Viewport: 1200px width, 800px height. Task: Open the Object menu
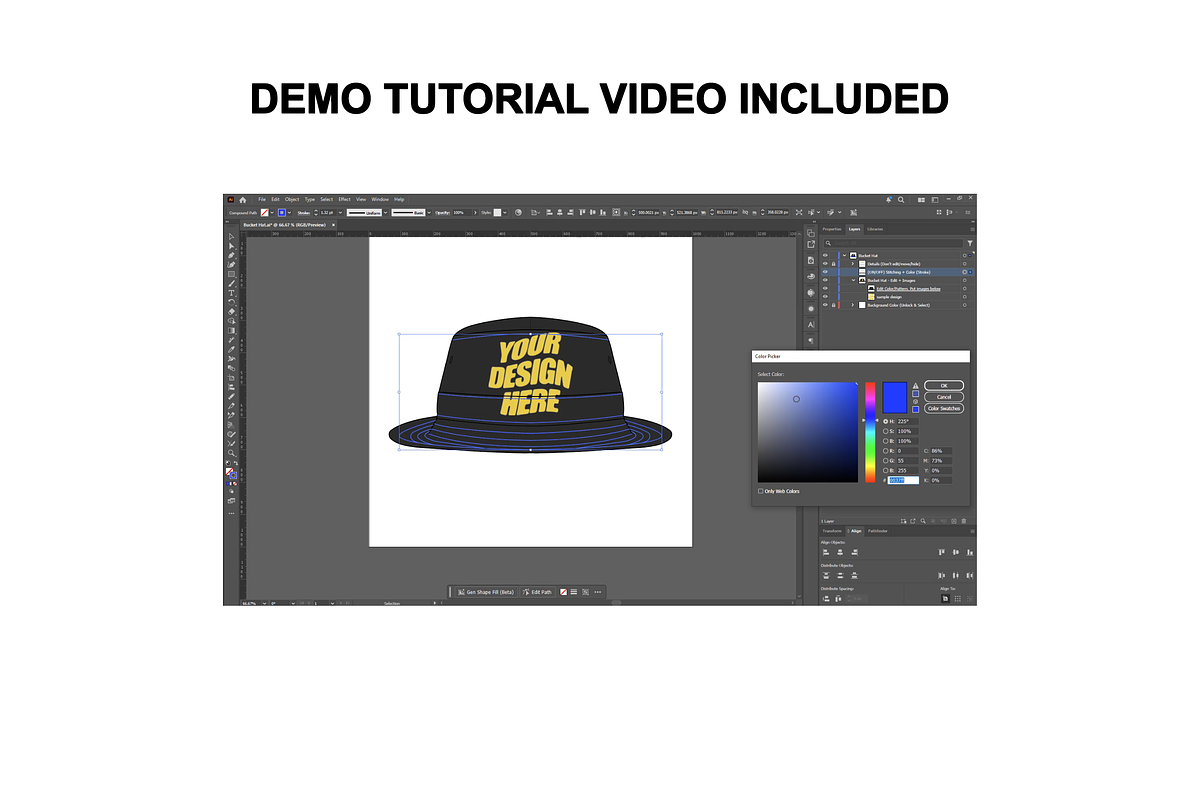(x=292, y=199)
